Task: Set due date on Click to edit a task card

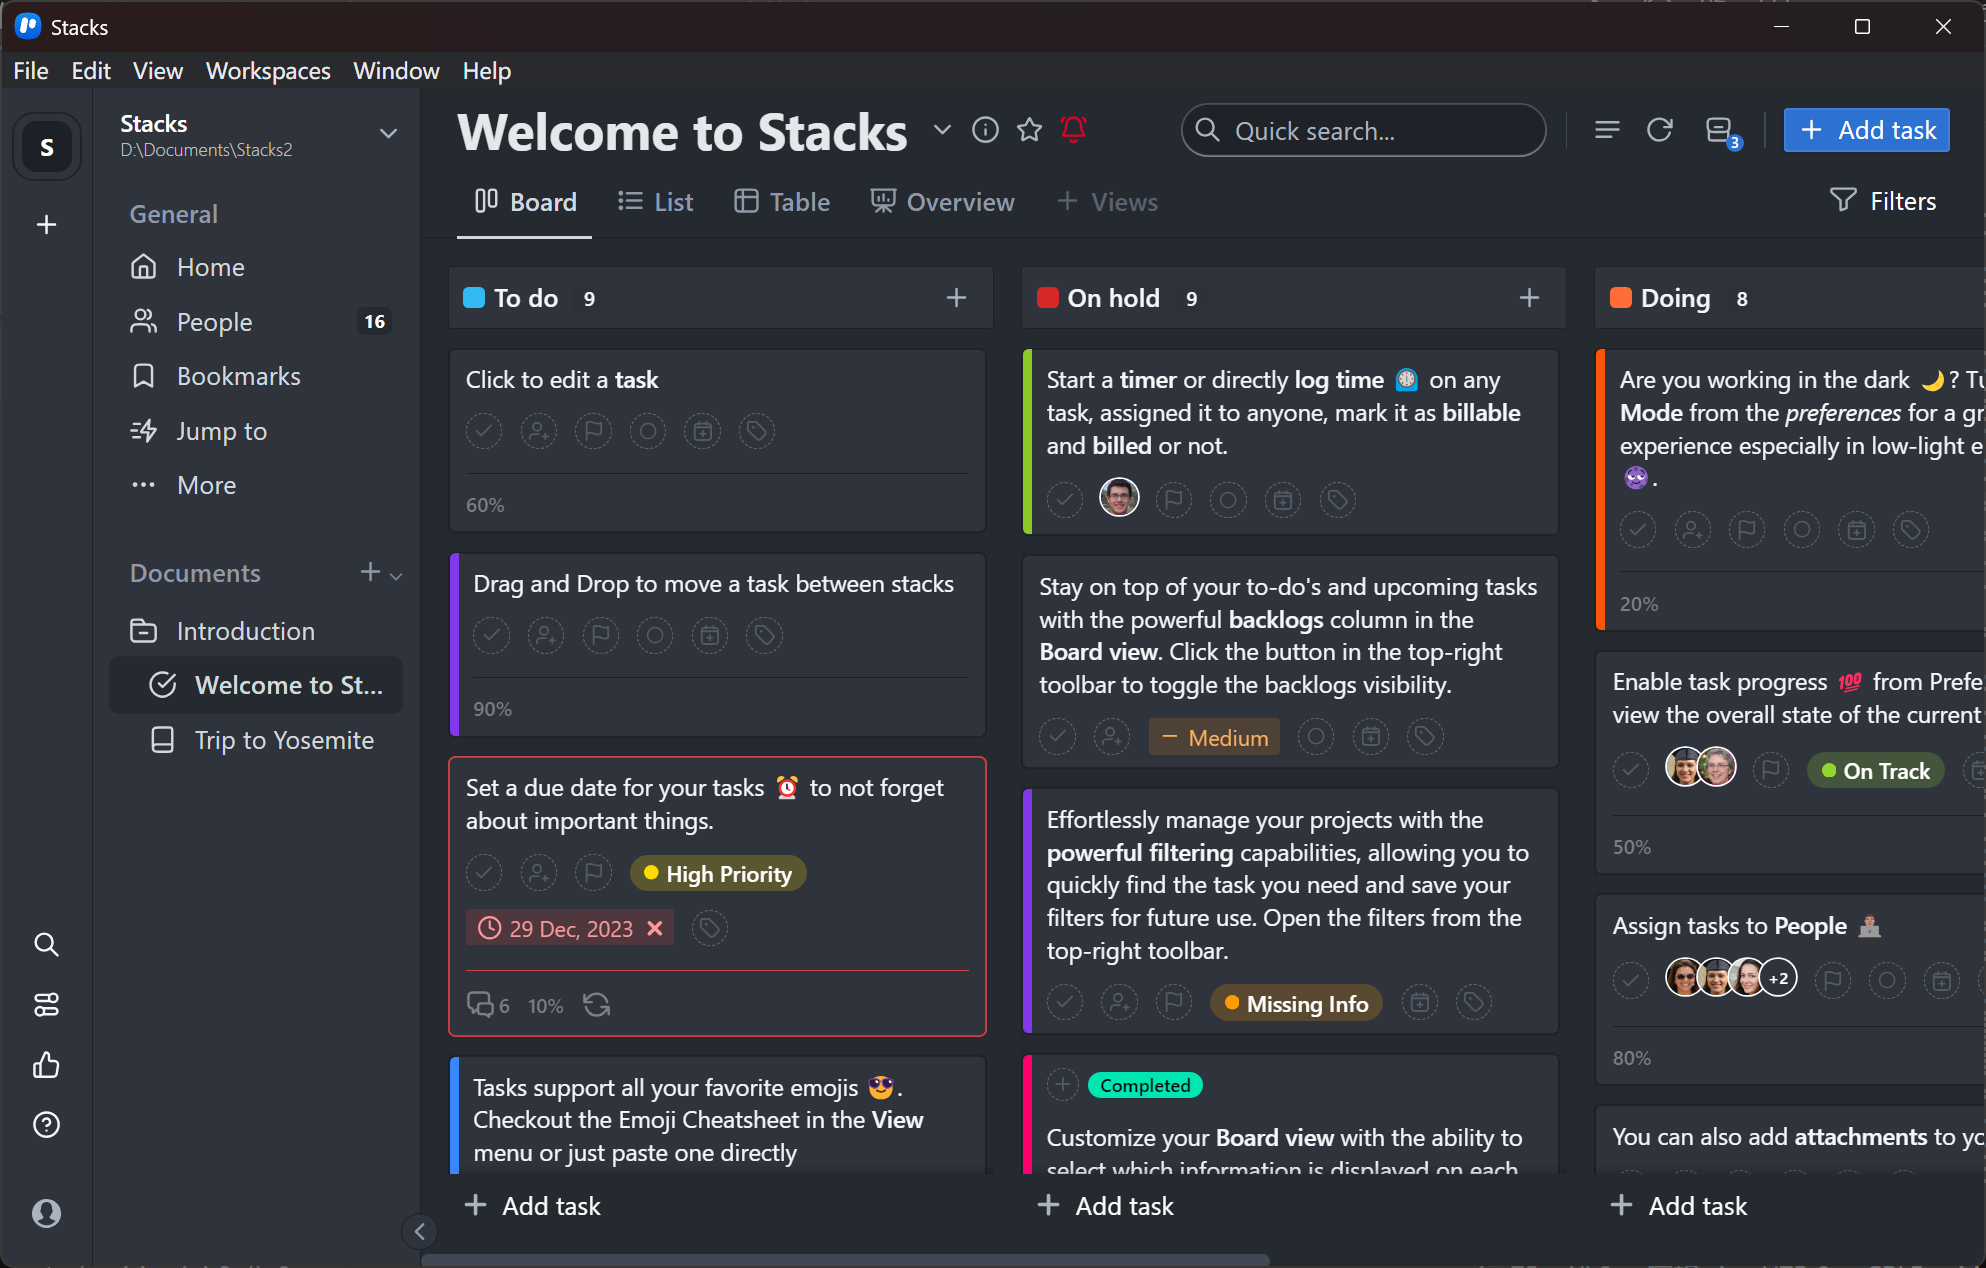Action: (702, 431)
